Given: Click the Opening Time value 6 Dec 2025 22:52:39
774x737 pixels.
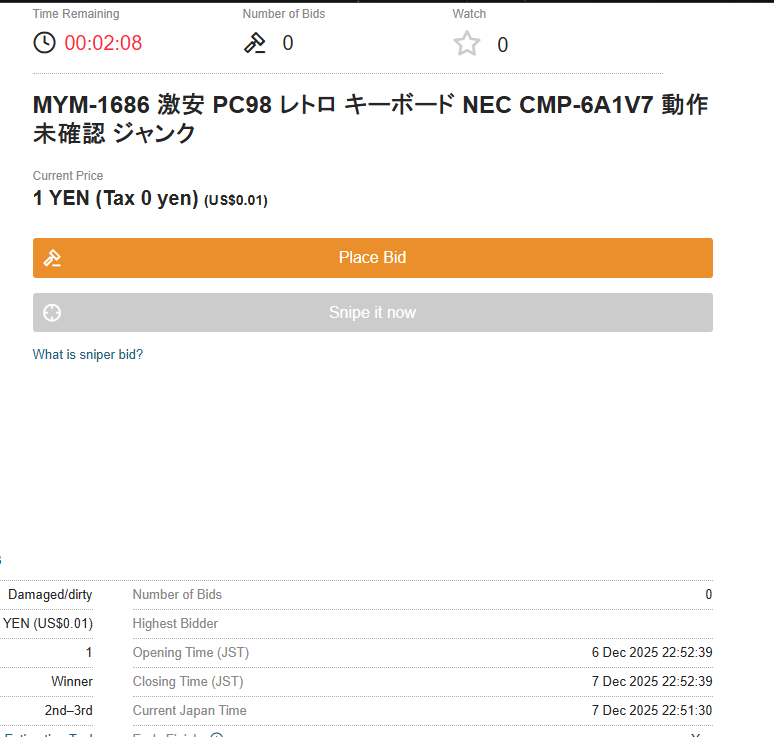Looking at the screenshot, I should (x=652, y=652).
